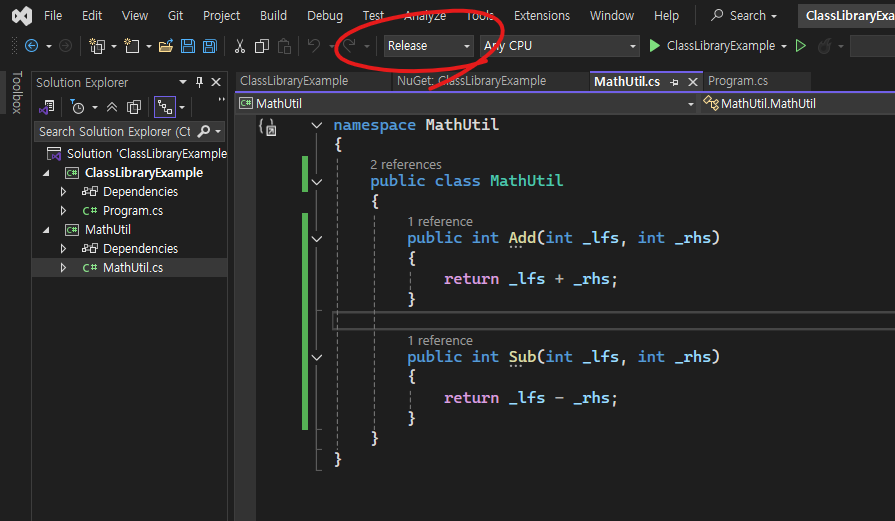Click the Show All Files icon
This screenshot has width=895, height=521.
click(134, 107)
